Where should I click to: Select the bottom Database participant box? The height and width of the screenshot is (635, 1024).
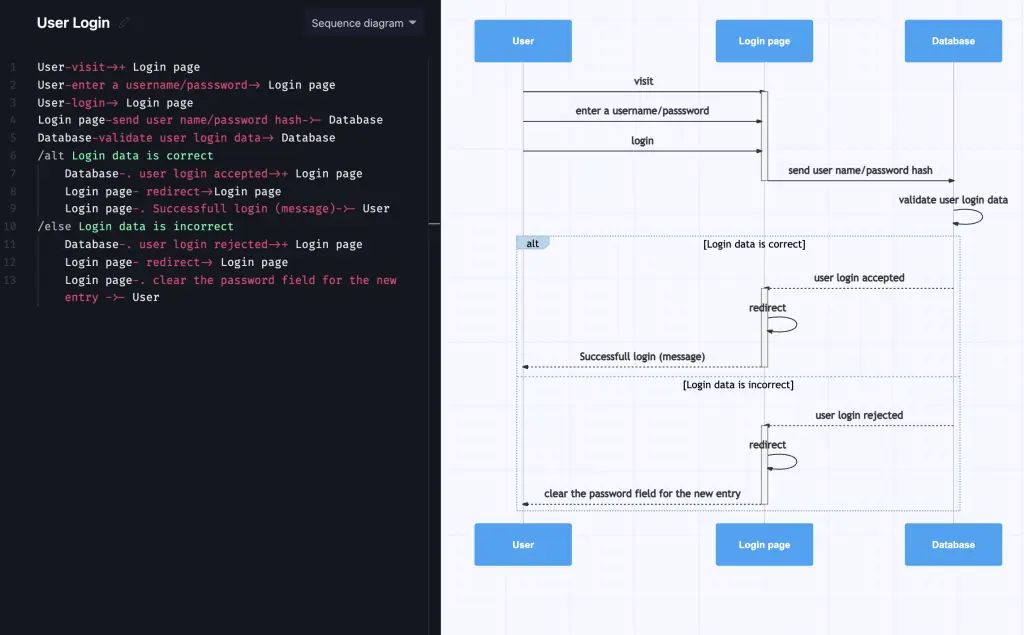[x=953, y=544]
